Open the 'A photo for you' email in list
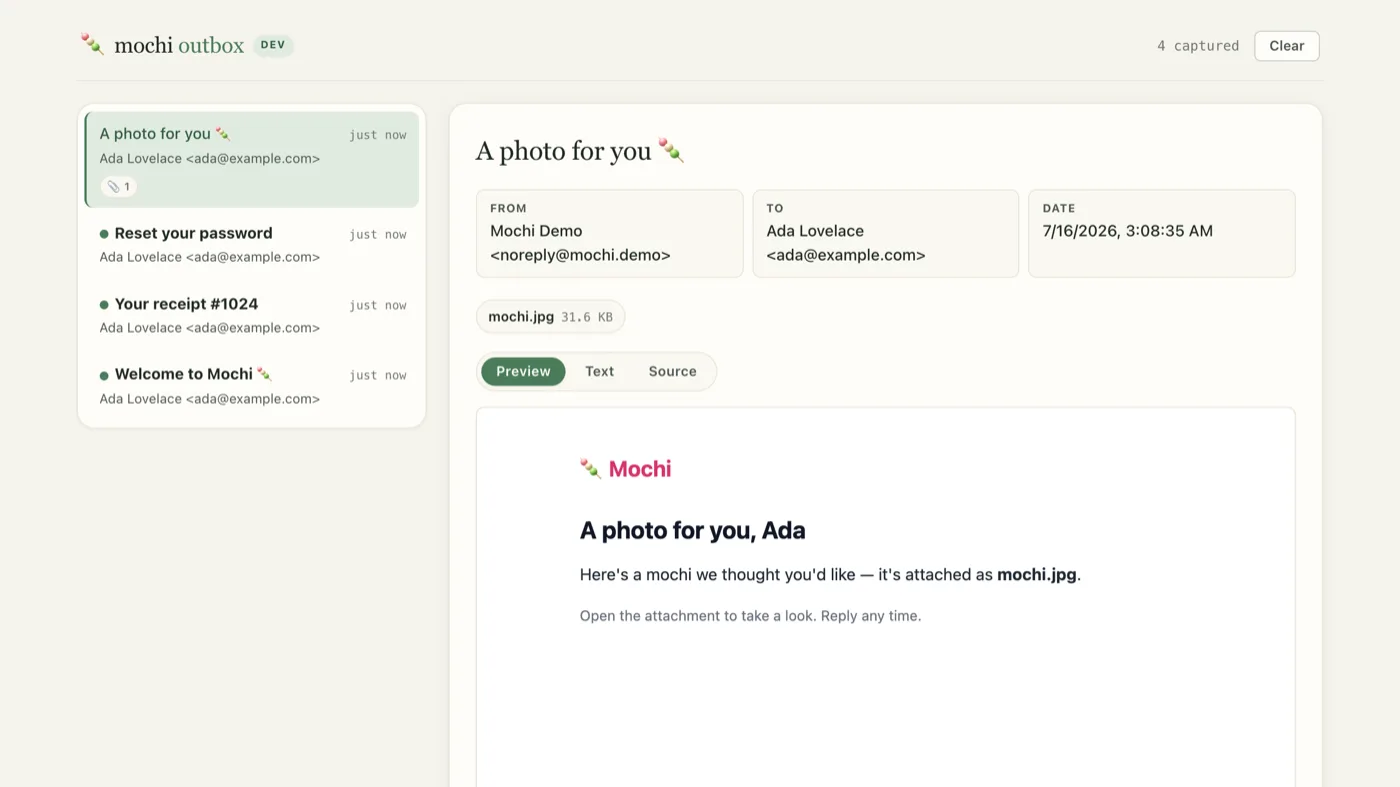The height and width of the screenshot is (787, 1400). pos(252,160)
